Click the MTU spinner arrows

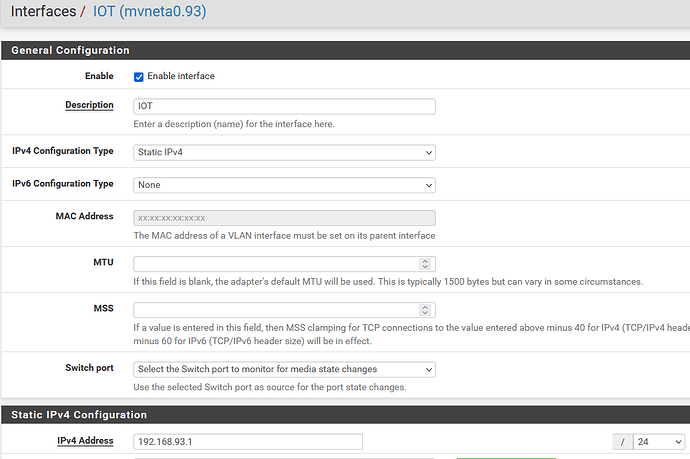(425, 264)
